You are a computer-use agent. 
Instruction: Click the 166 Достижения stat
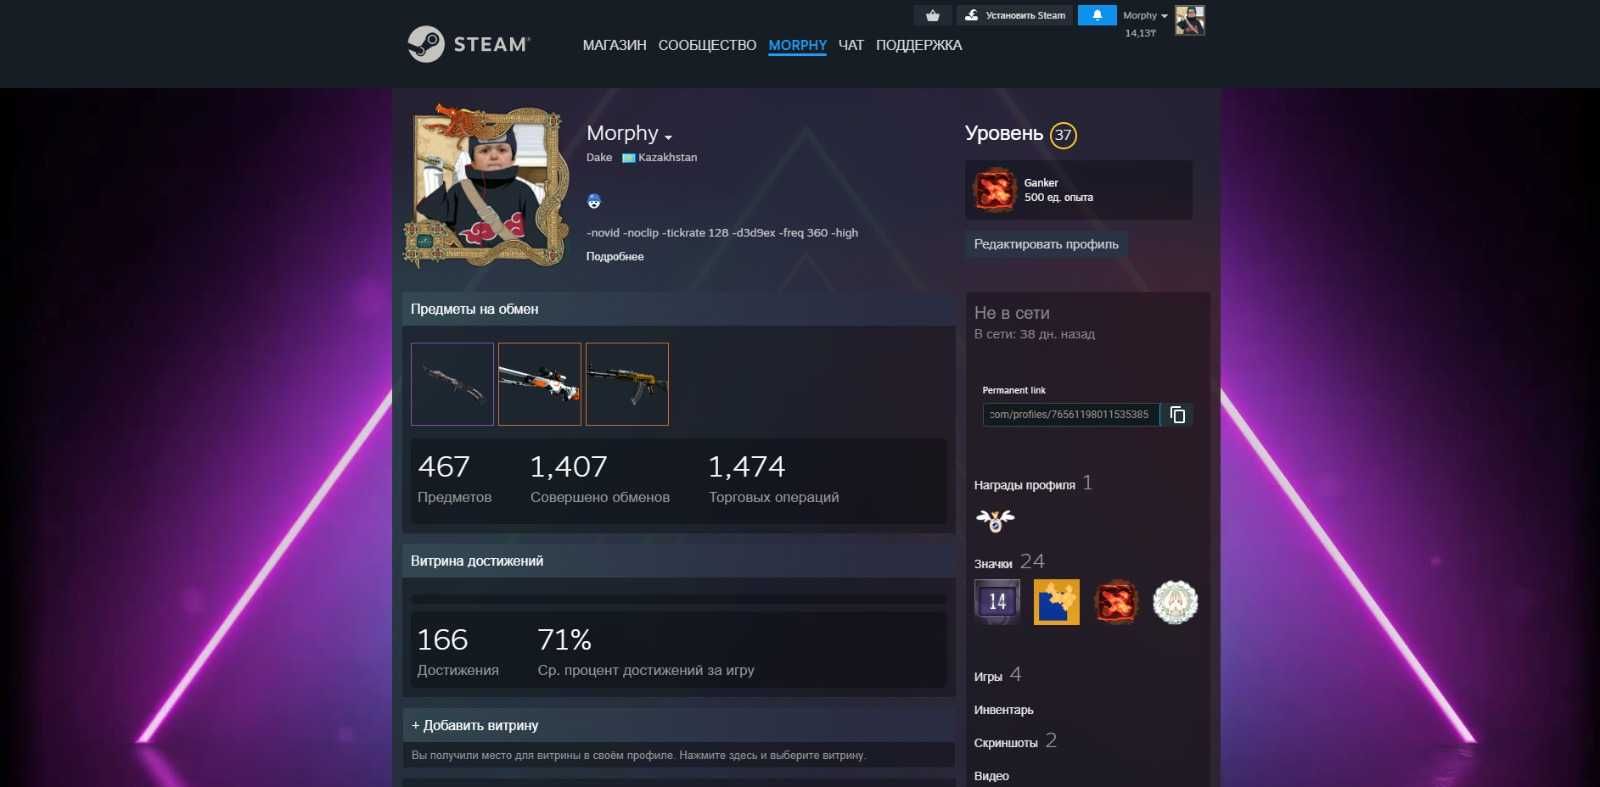[457, 651]
